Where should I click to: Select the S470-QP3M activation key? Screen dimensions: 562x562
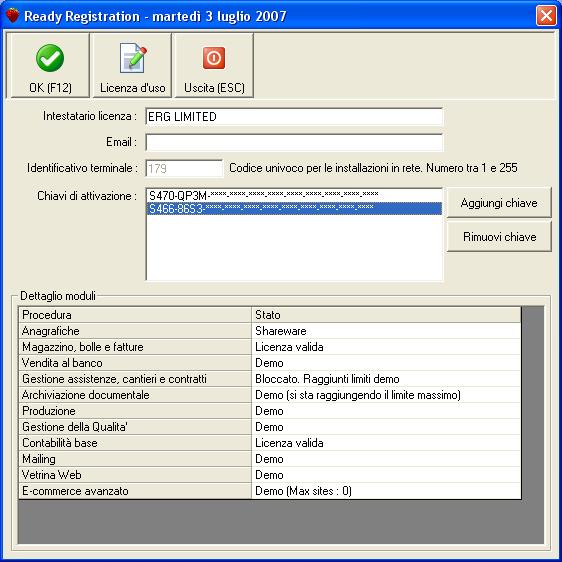click(294, 196)
